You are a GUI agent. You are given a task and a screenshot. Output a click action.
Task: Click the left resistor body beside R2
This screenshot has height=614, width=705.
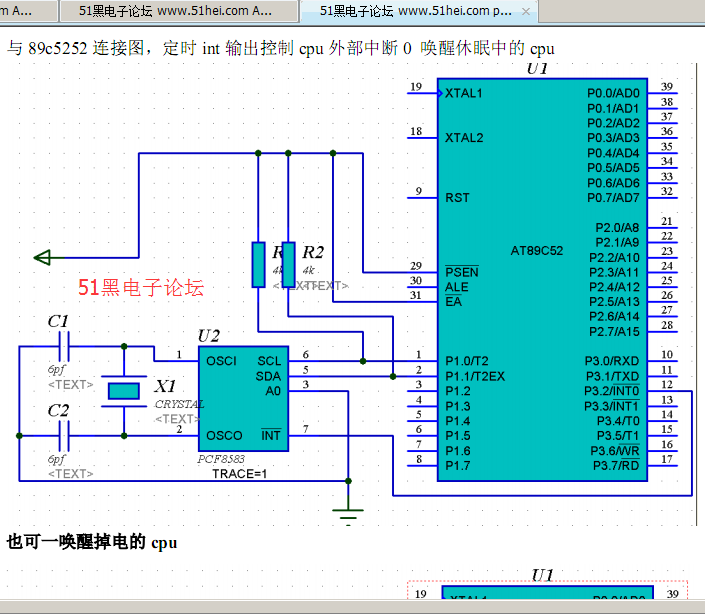coord(258,264)
